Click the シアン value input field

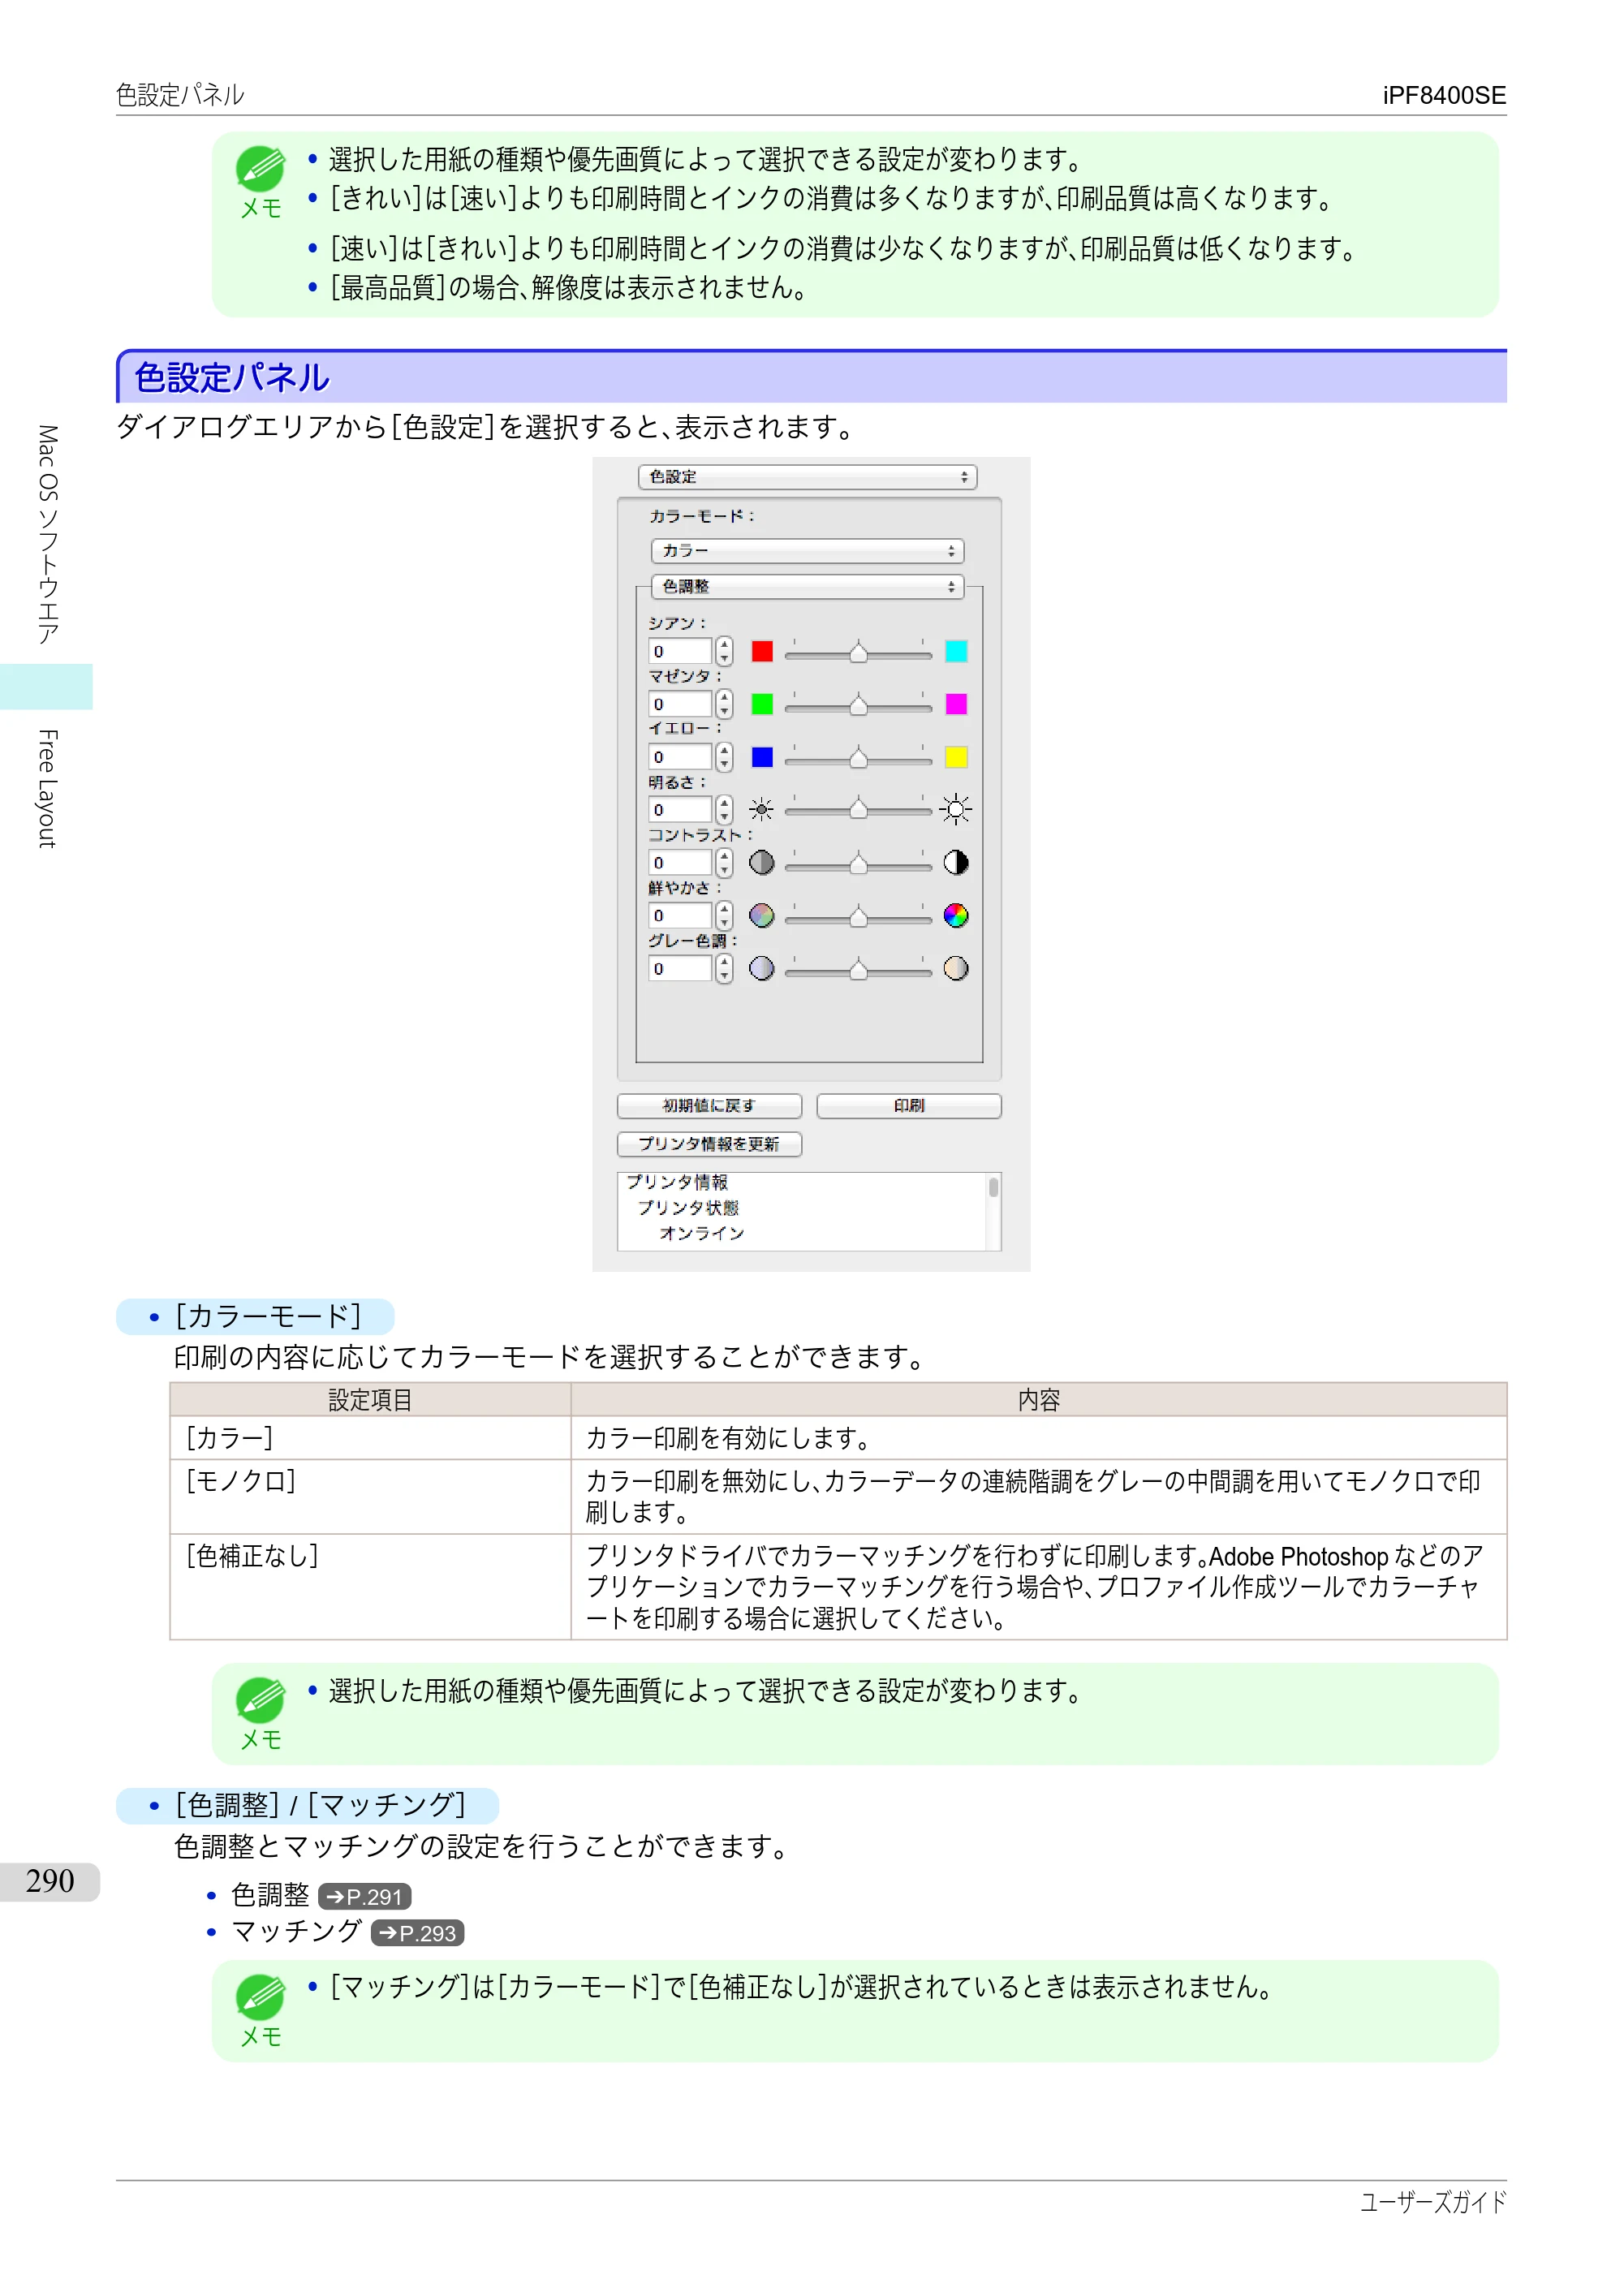[680, 652]
